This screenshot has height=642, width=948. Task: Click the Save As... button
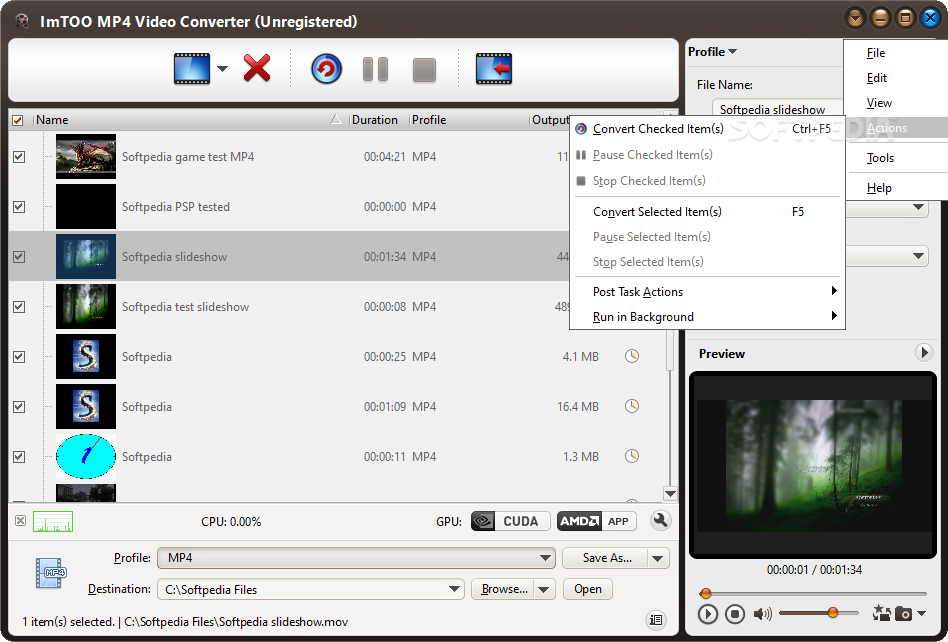(605, 558)
